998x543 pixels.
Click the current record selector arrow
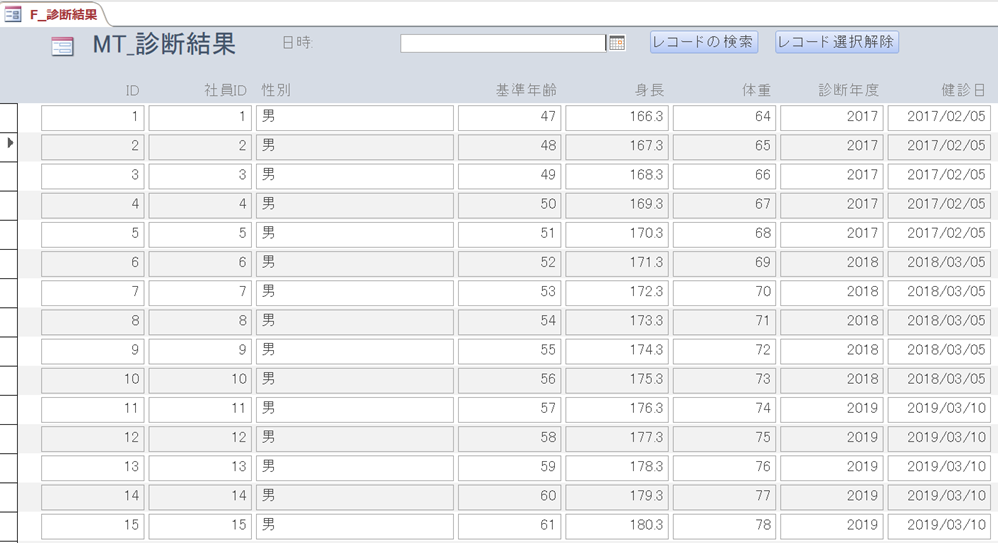coord(10,144)
